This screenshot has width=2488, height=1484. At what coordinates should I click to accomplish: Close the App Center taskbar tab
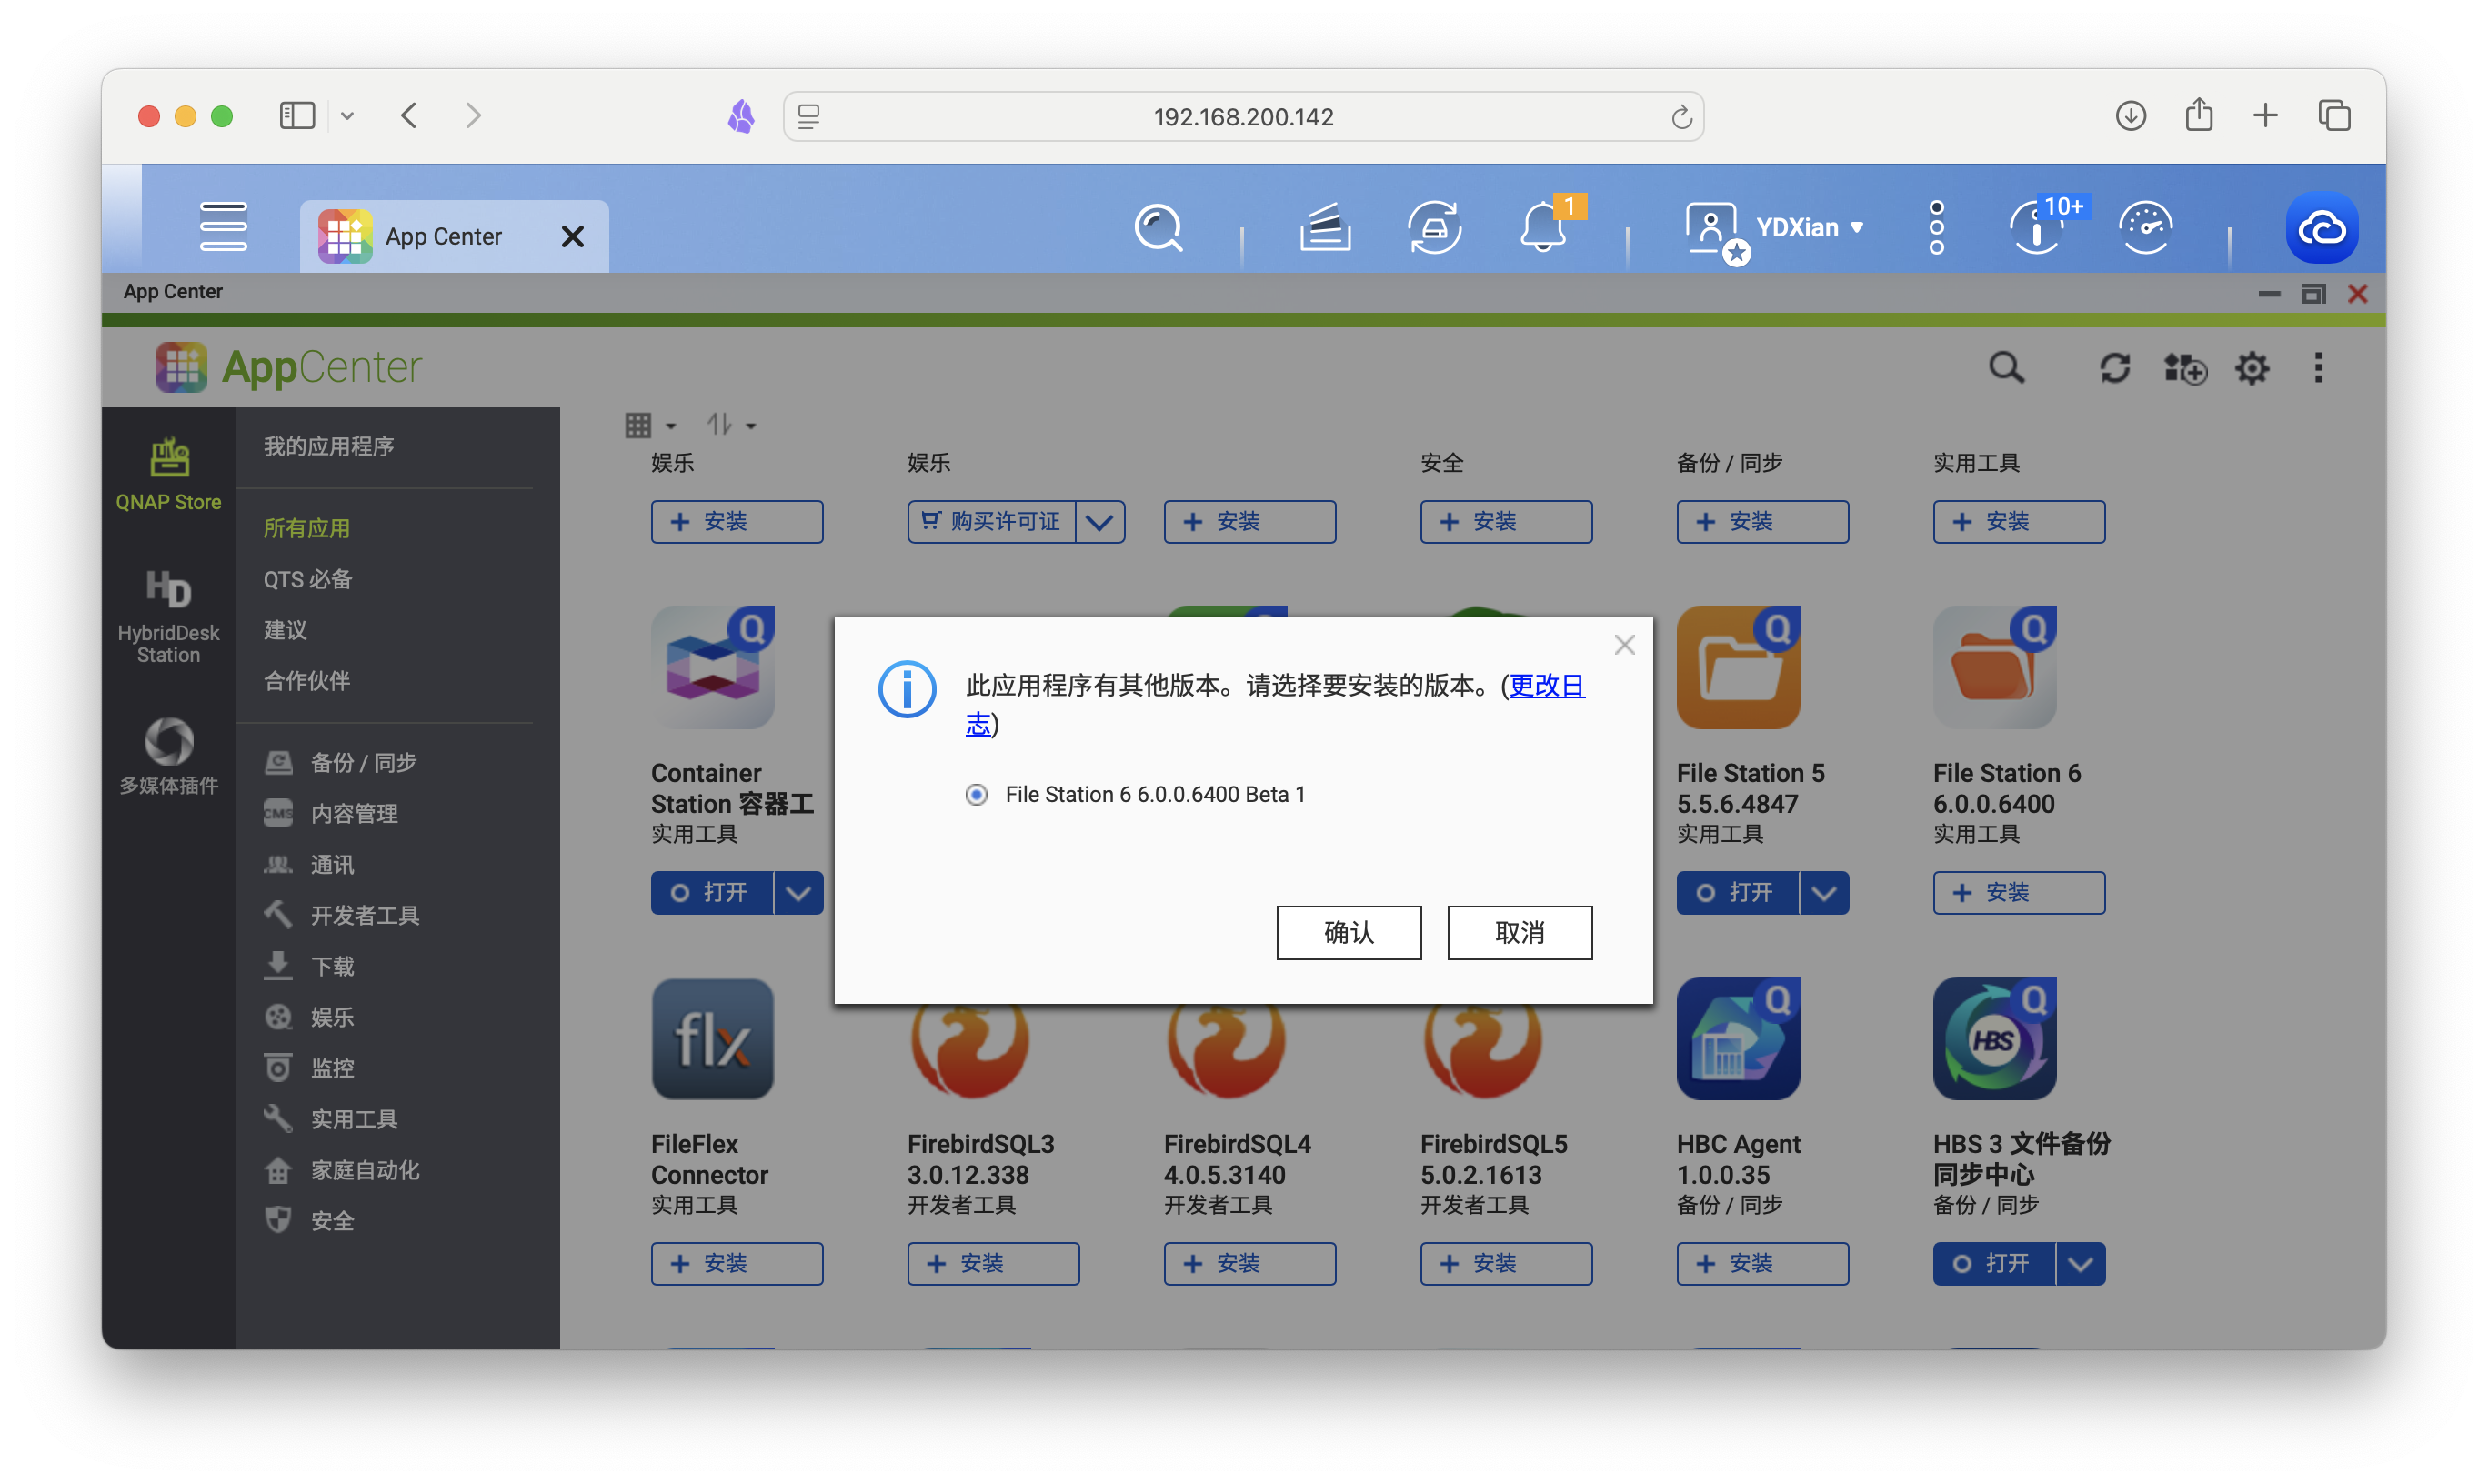click(x=572, y=237)
